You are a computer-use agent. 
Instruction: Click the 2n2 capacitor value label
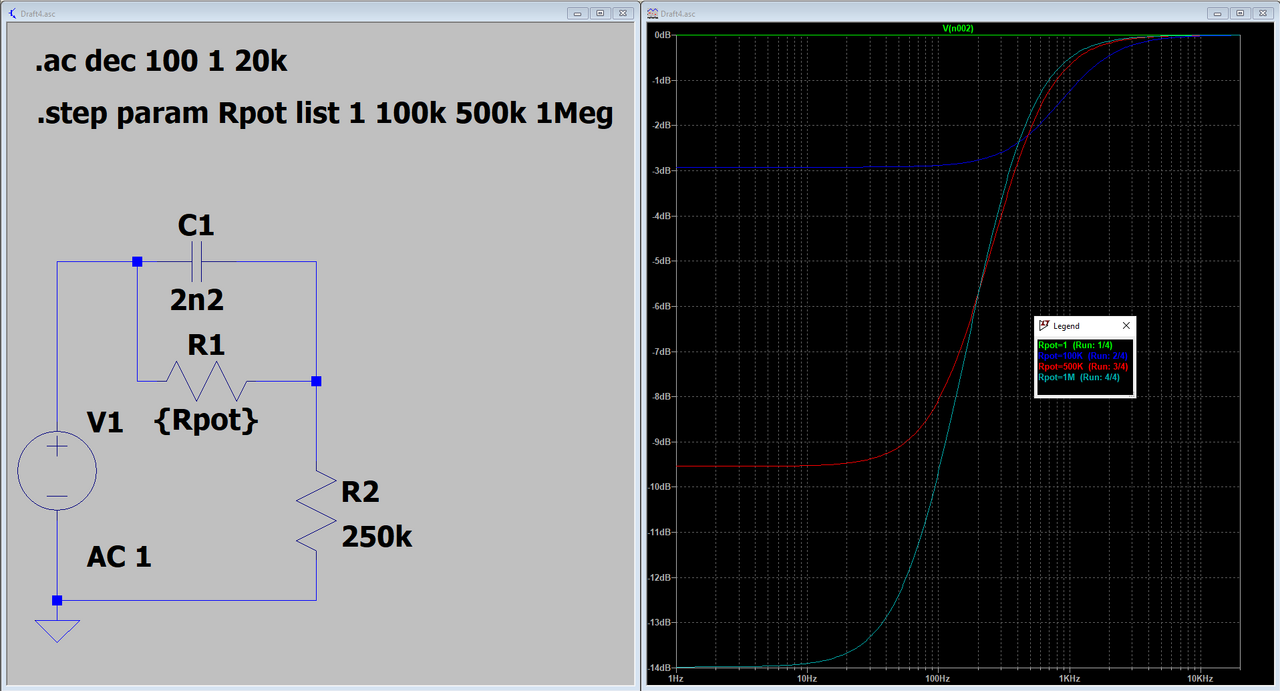click(x=196, y=299)
